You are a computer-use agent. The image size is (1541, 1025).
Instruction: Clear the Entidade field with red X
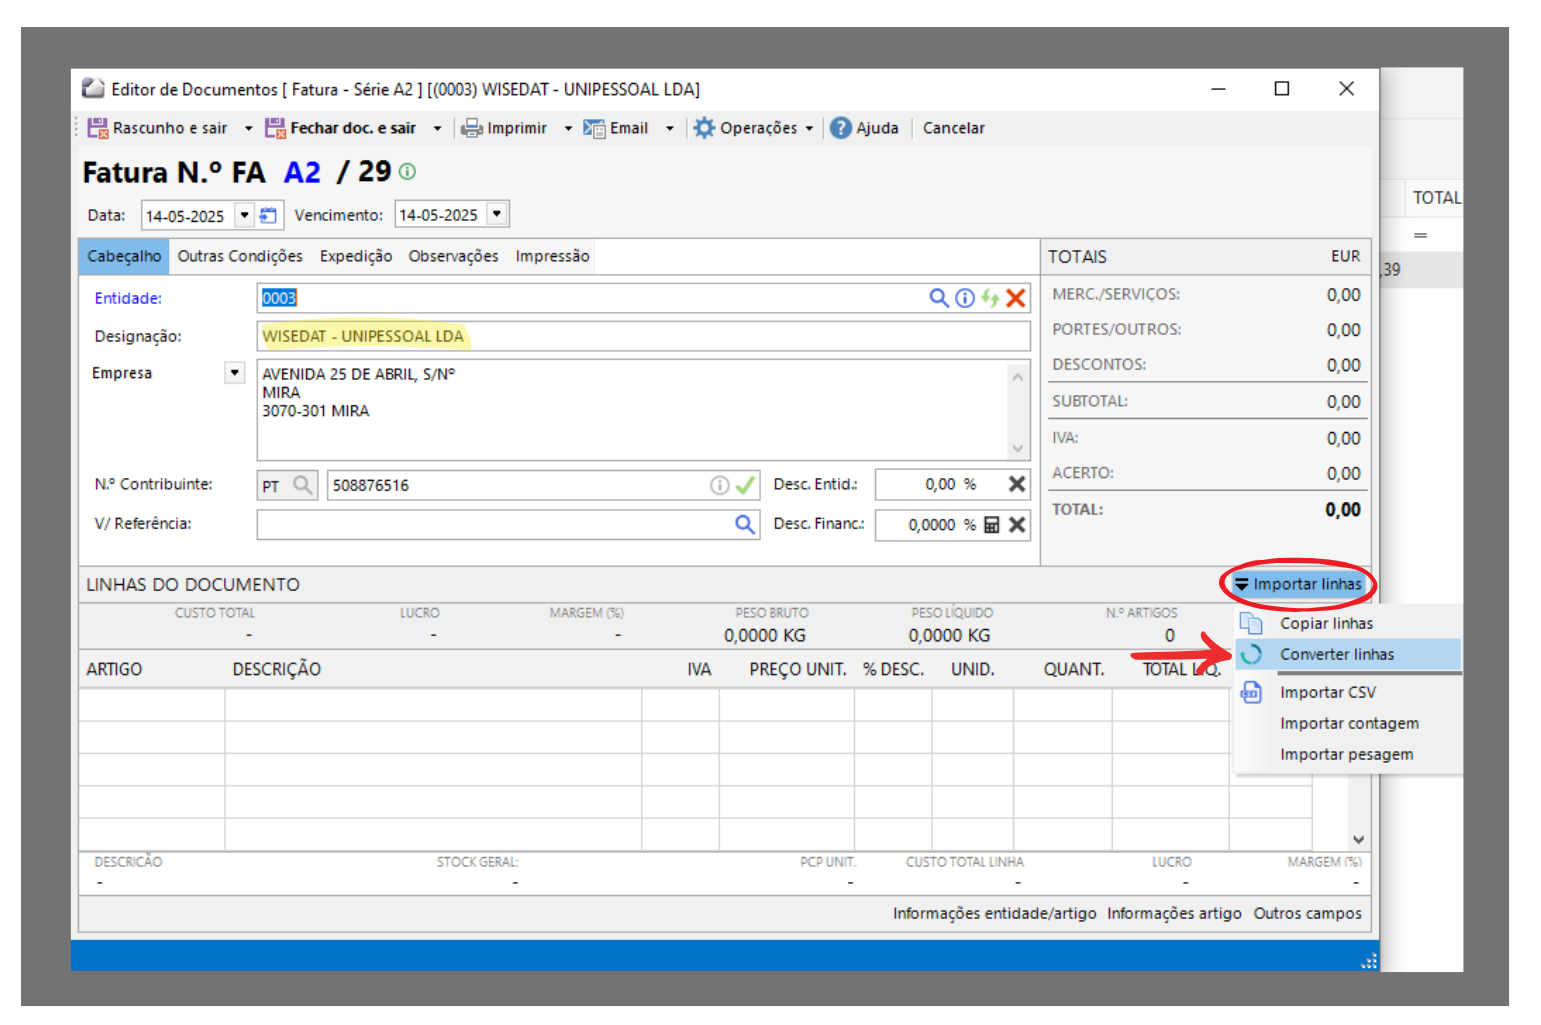tap(1016, 298)
